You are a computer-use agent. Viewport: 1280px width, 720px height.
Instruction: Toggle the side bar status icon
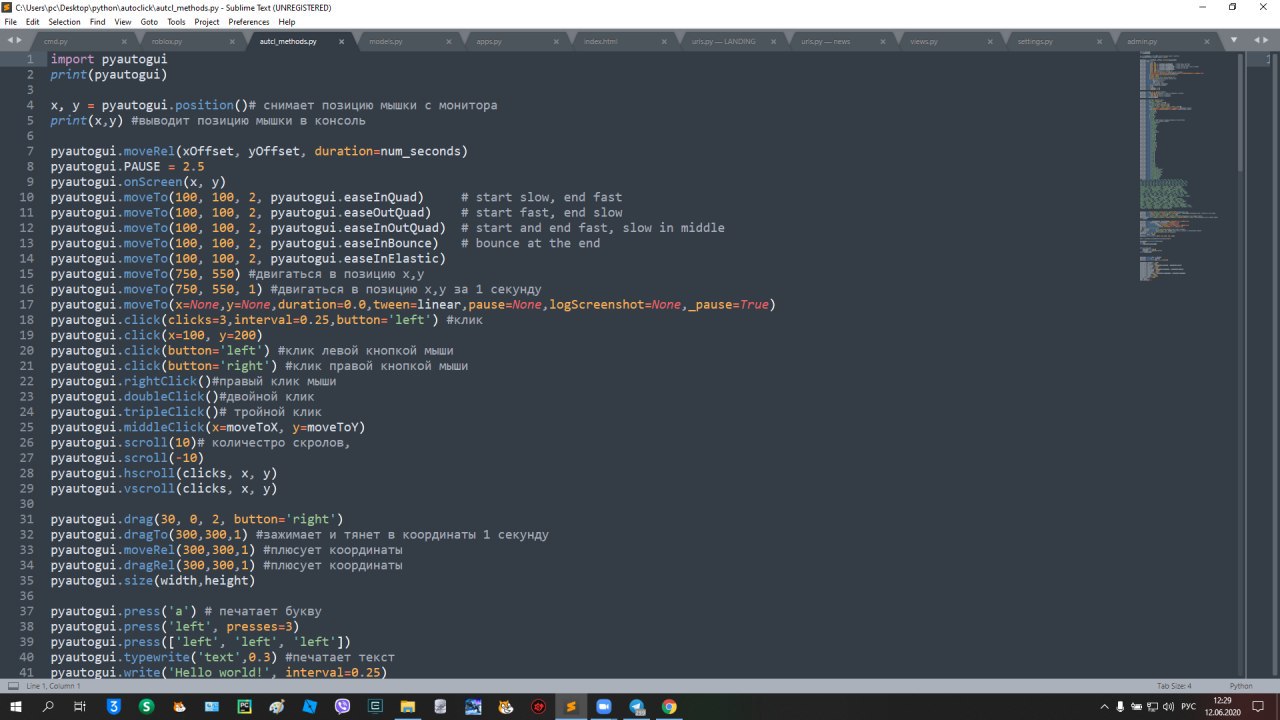point(13,686)
